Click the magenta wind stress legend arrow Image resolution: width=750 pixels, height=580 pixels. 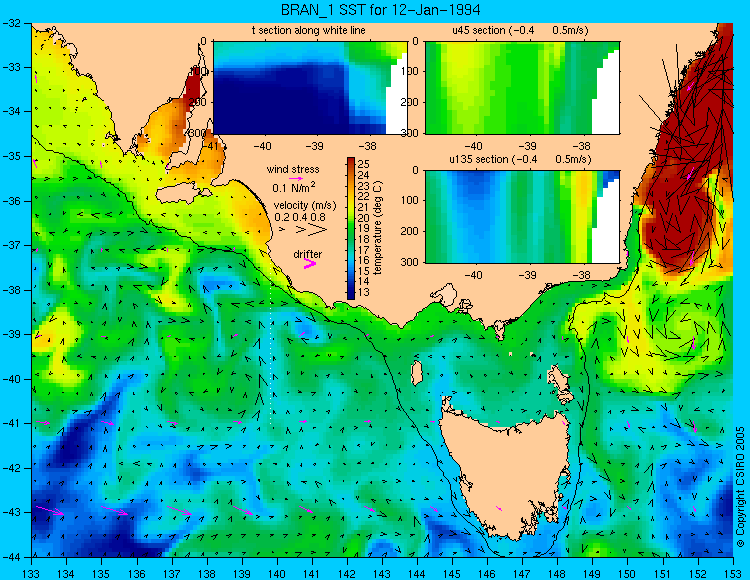pyautogui.click(x=296, y=178)
